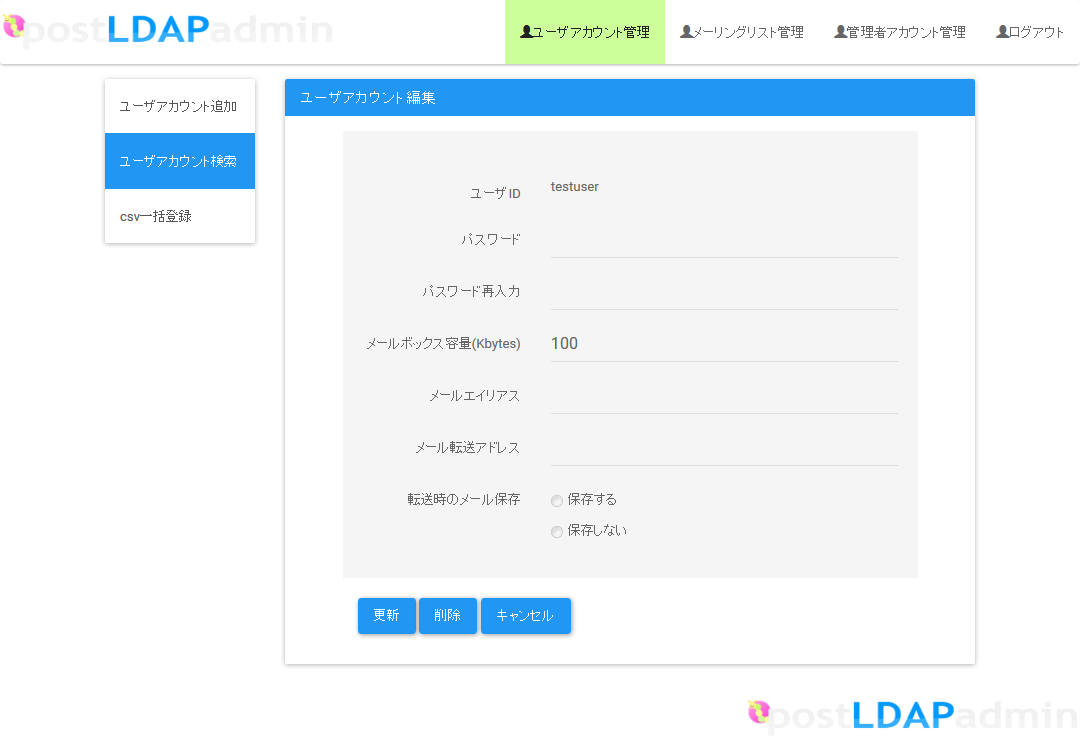Click the person icon beside ログアウト
The image size is (1080, 738).
1002,32
